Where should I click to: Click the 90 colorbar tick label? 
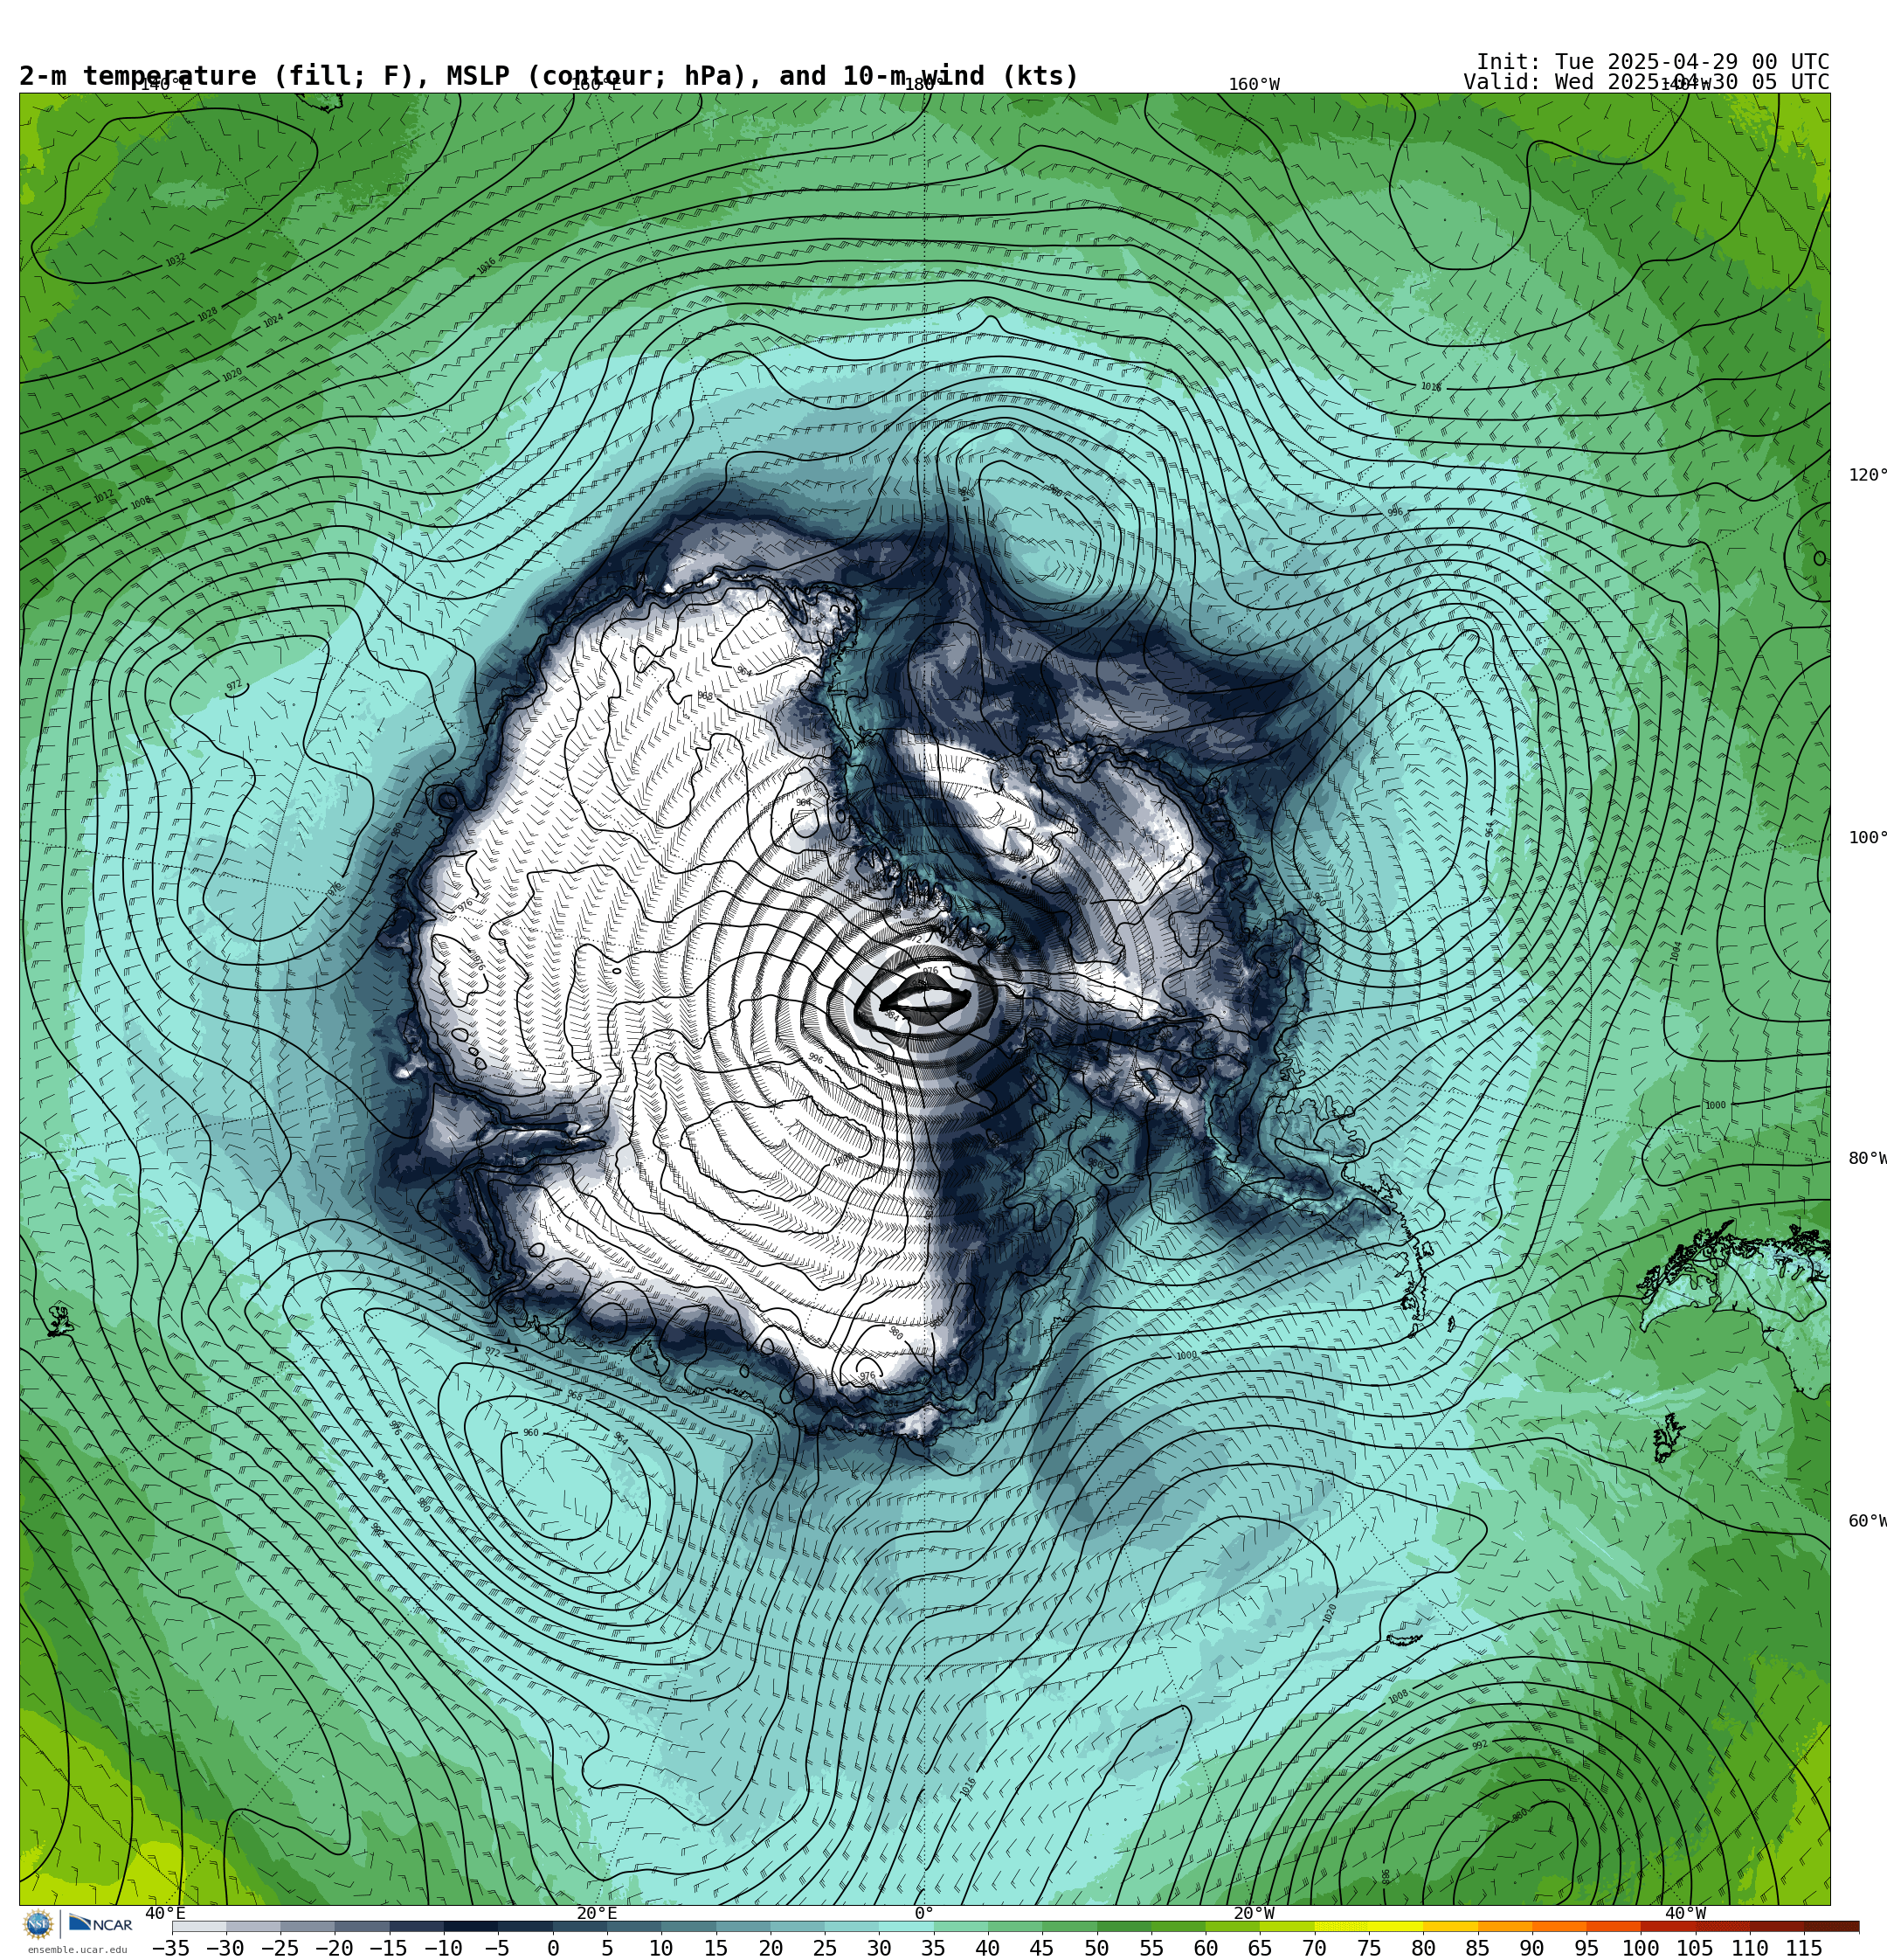point(1531,1948)
